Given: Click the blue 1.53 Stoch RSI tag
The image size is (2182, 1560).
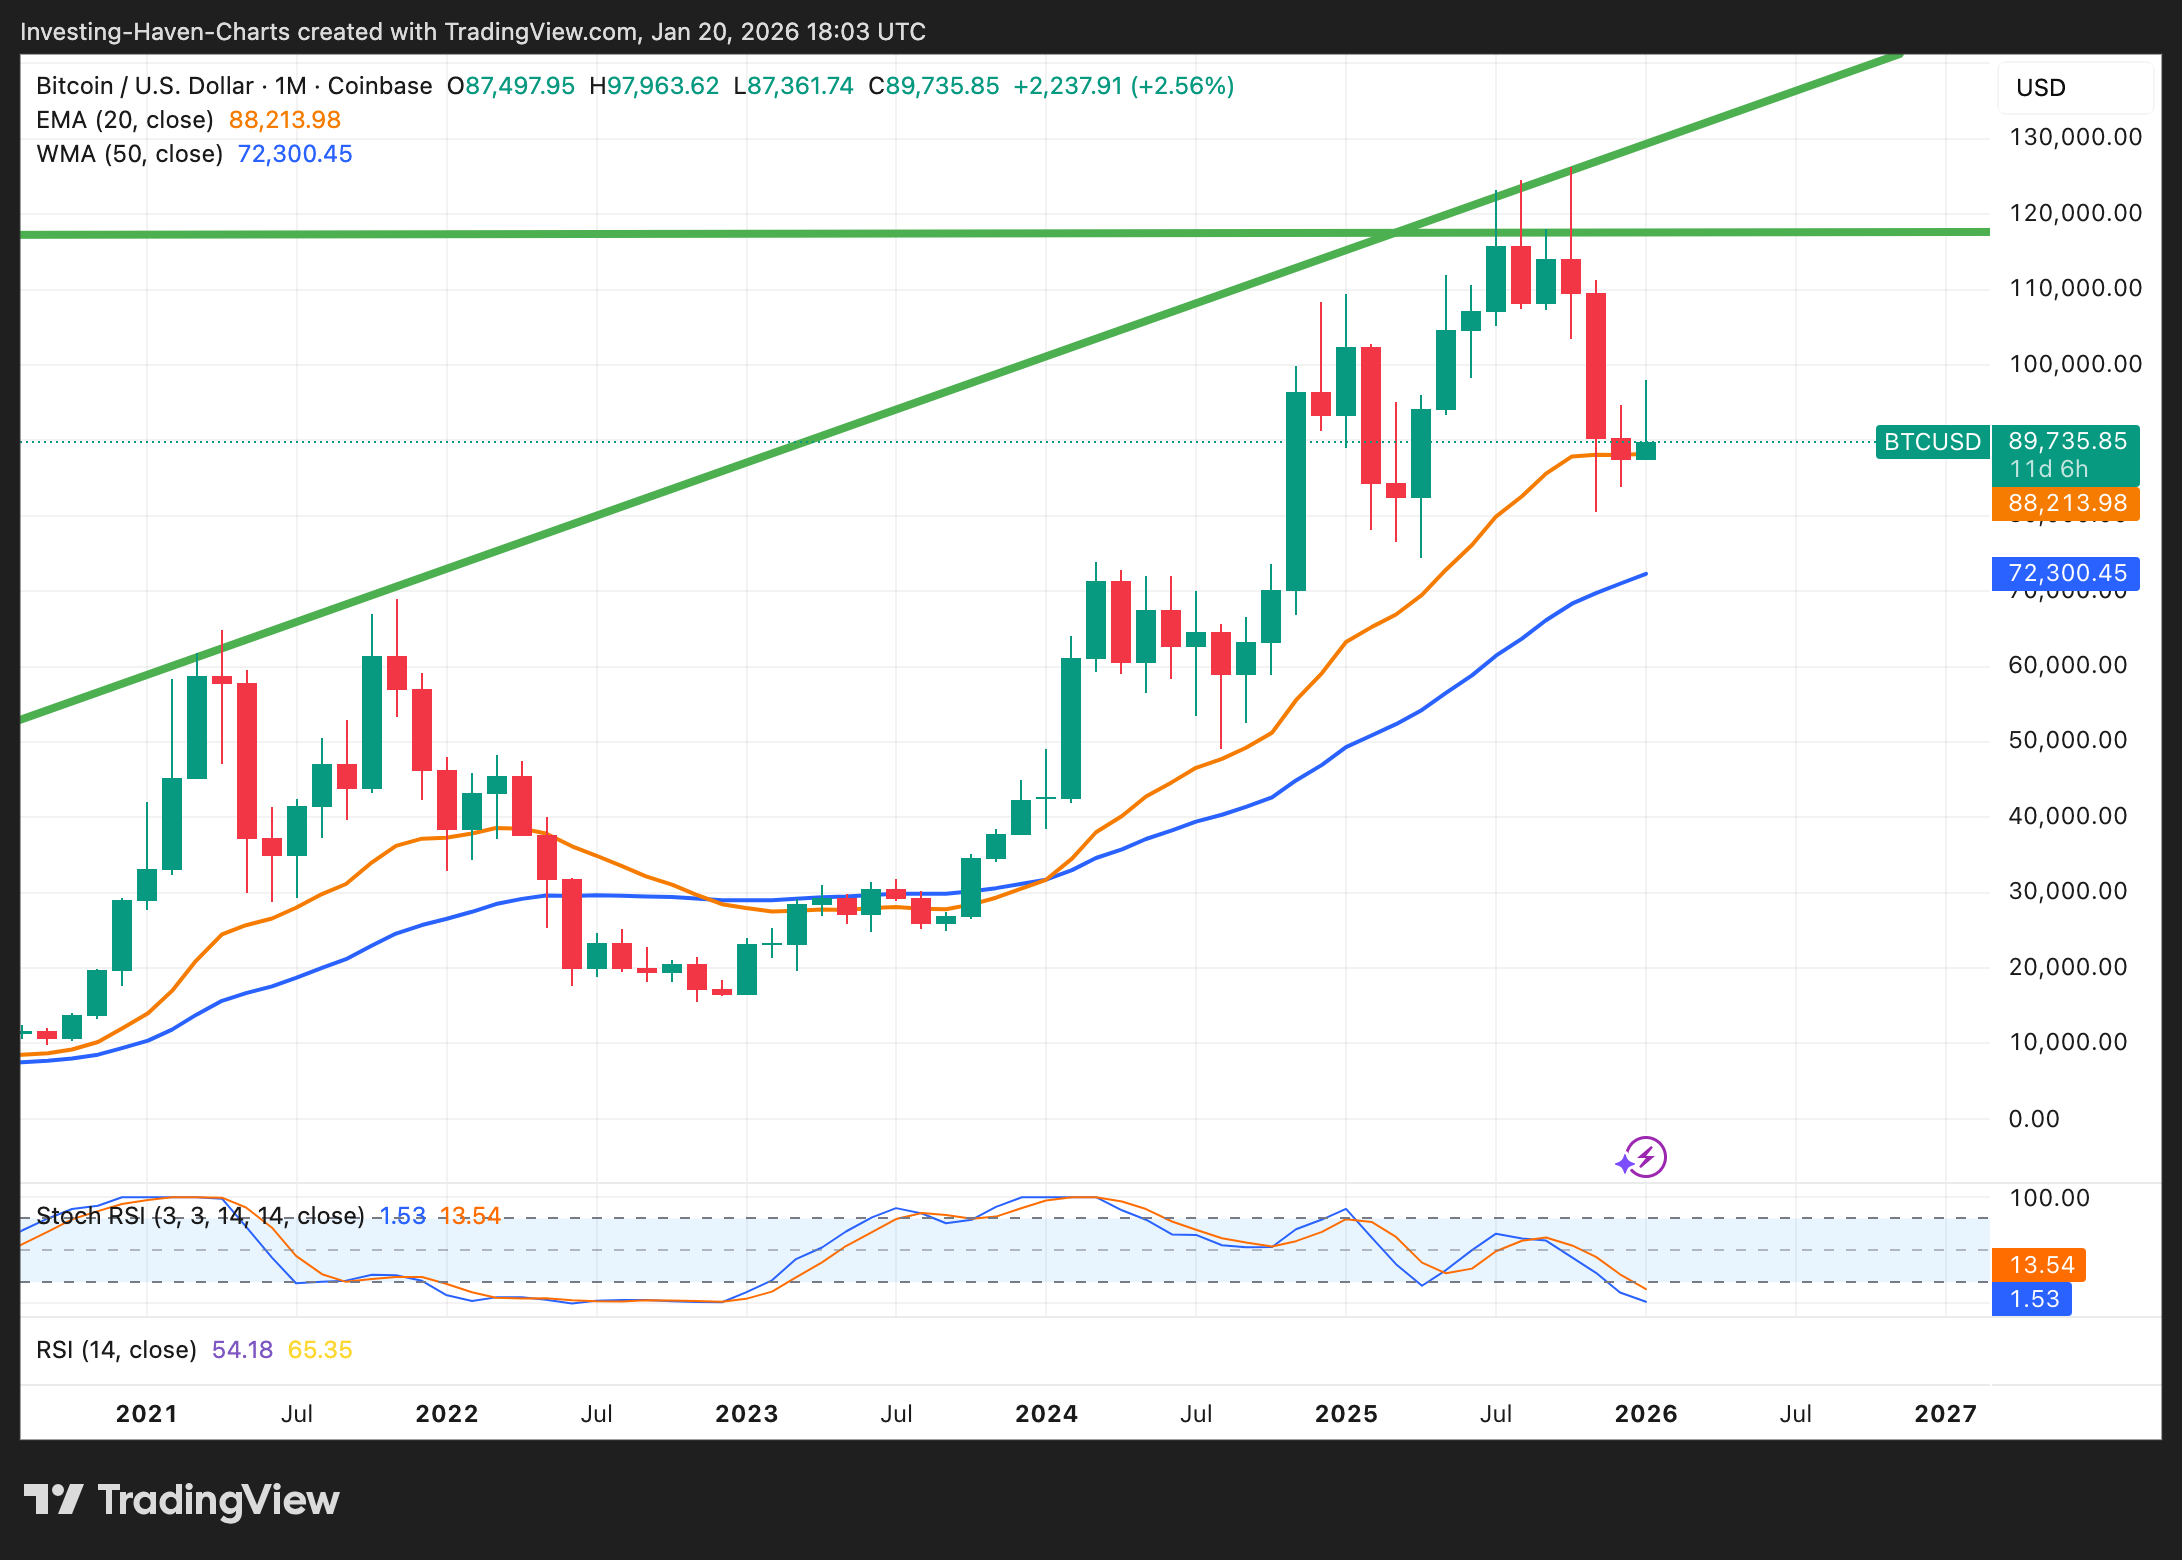Looking at the screenshot, I should (2032, 1299).
